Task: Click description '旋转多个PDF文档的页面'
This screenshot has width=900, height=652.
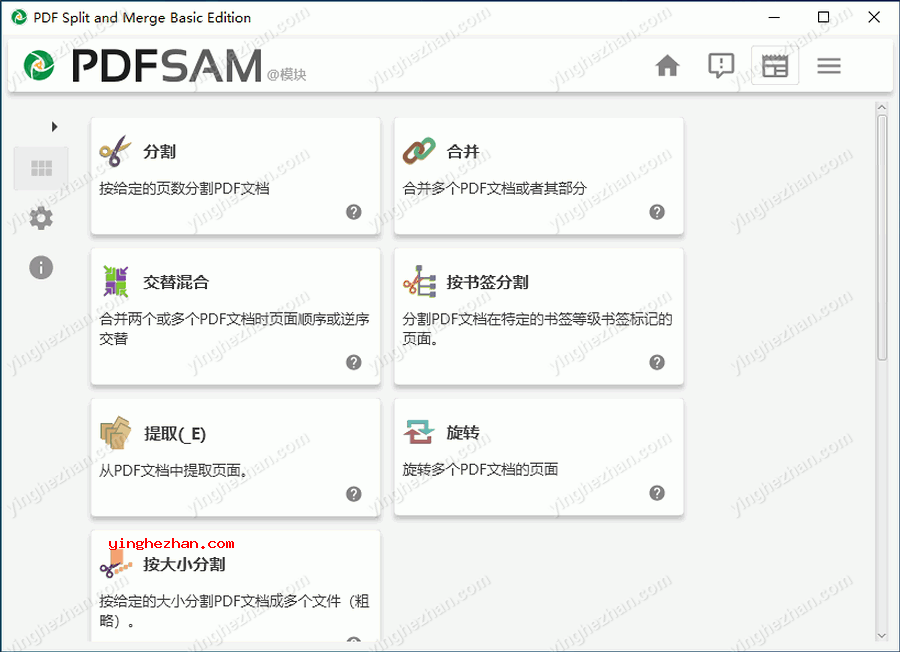Action: [480, 469]
